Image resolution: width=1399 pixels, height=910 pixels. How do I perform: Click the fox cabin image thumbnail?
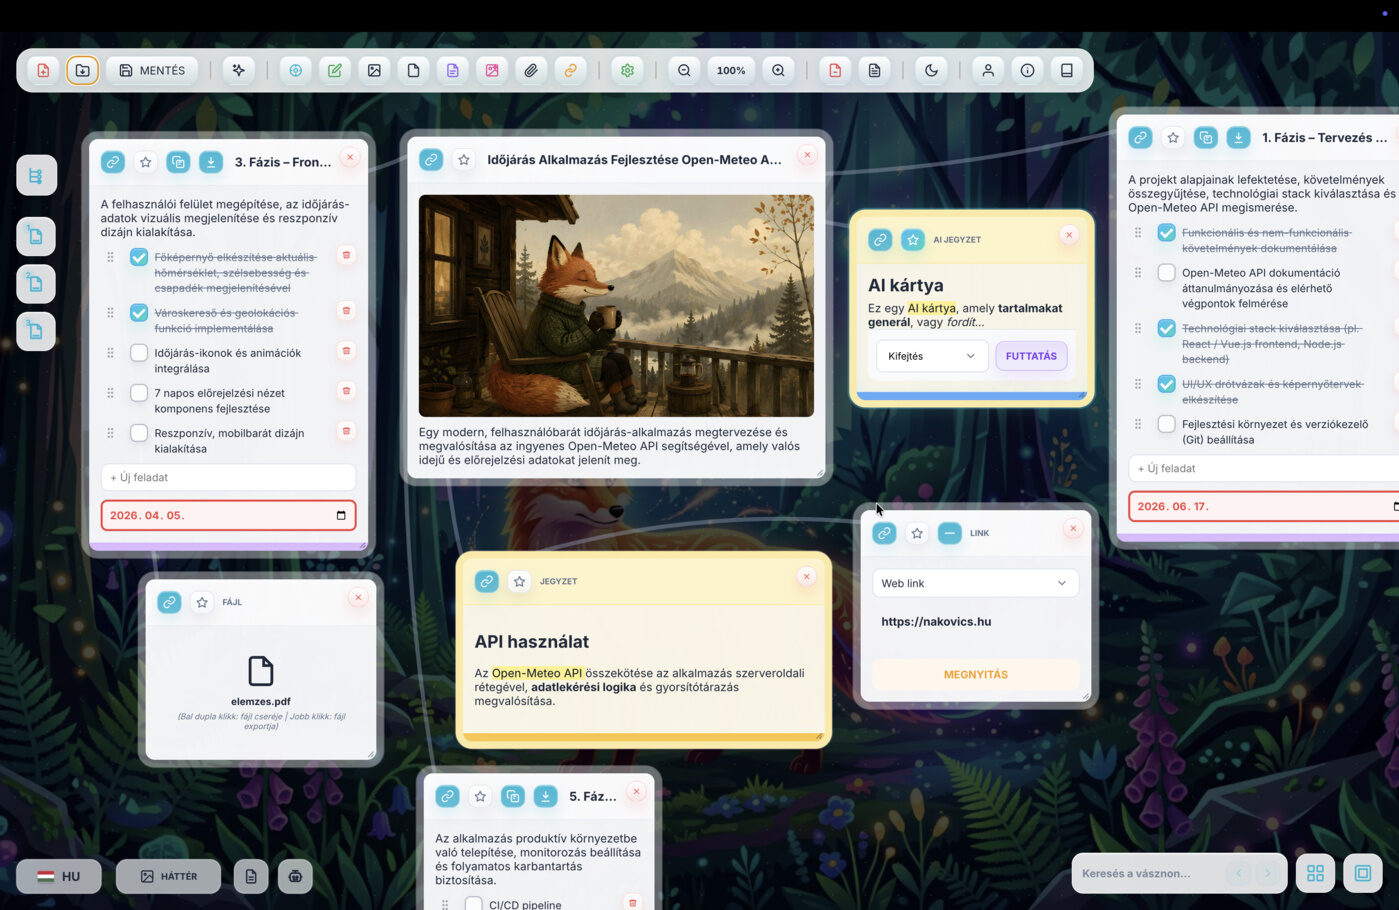tap(616, 306)
